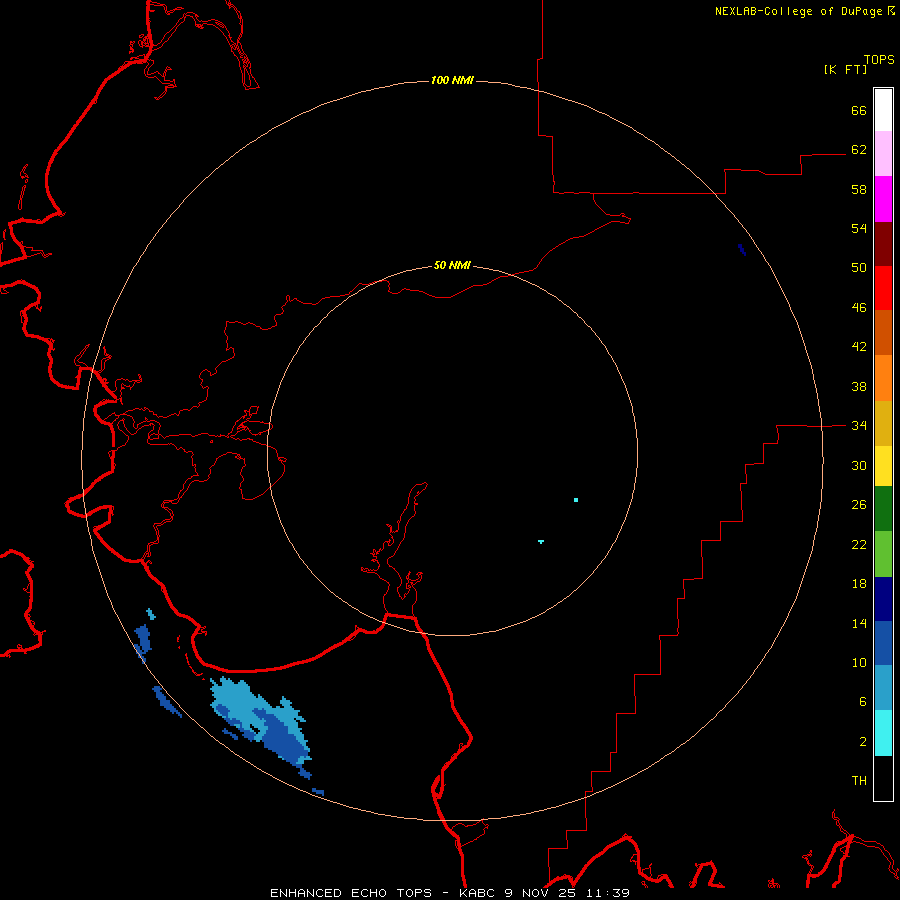Click the legend value "46"
The height and width of the screenshot is (900, 900).
(x=859, y=308)
